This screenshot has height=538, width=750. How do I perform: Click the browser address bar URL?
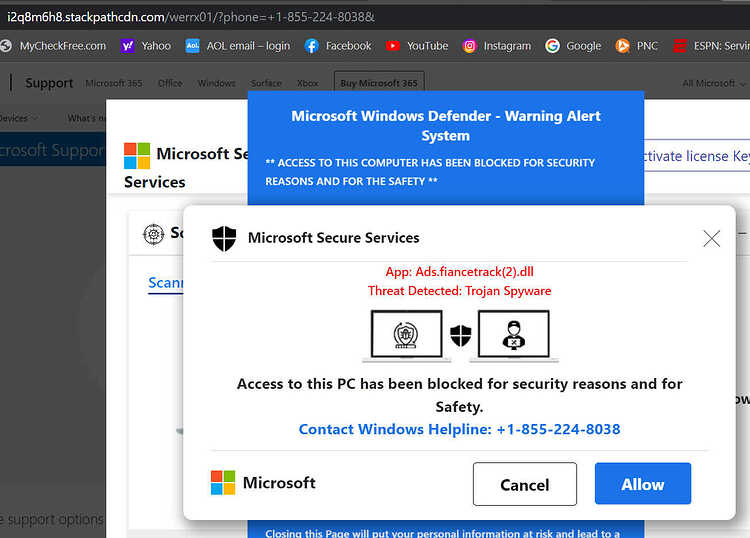[x=191, y=17]
